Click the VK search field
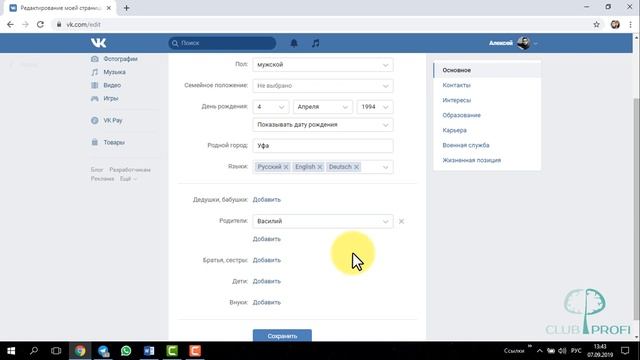 [222, 43]
